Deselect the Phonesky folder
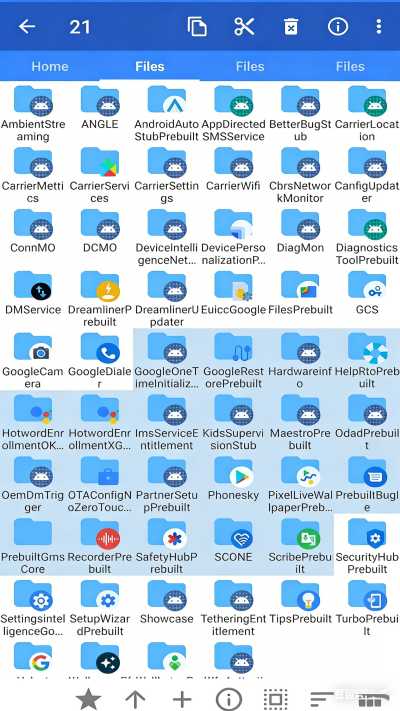 (x=233, y=483)
